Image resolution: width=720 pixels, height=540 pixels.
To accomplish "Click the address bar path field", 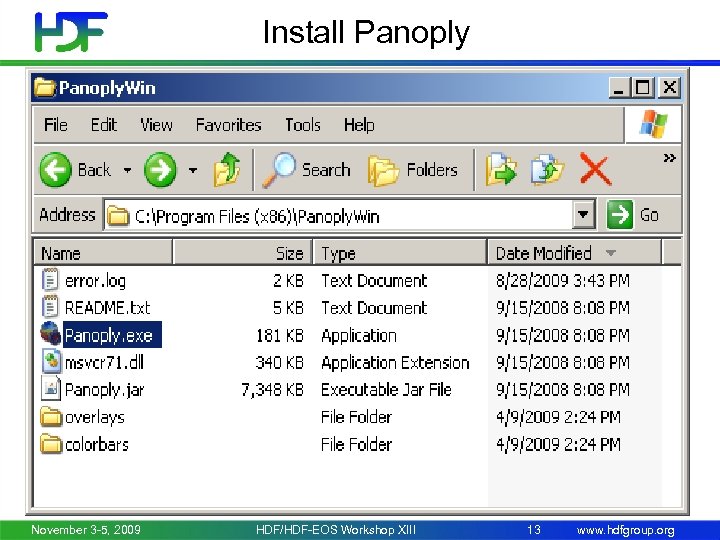I will click(338, 215).
